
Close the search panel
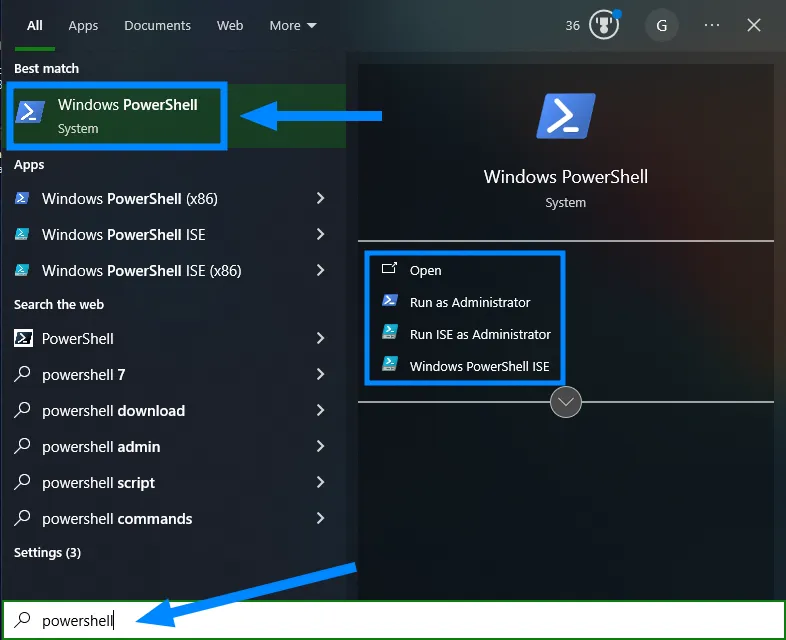tap(753, 25)
